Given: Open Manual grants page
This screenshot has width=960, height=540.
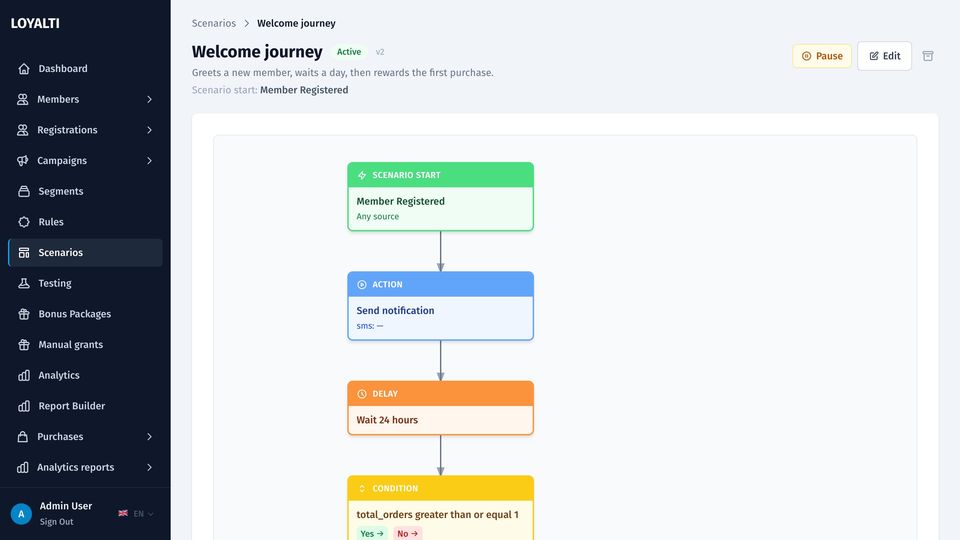Looking at the screenshot, I should [85, 344].
